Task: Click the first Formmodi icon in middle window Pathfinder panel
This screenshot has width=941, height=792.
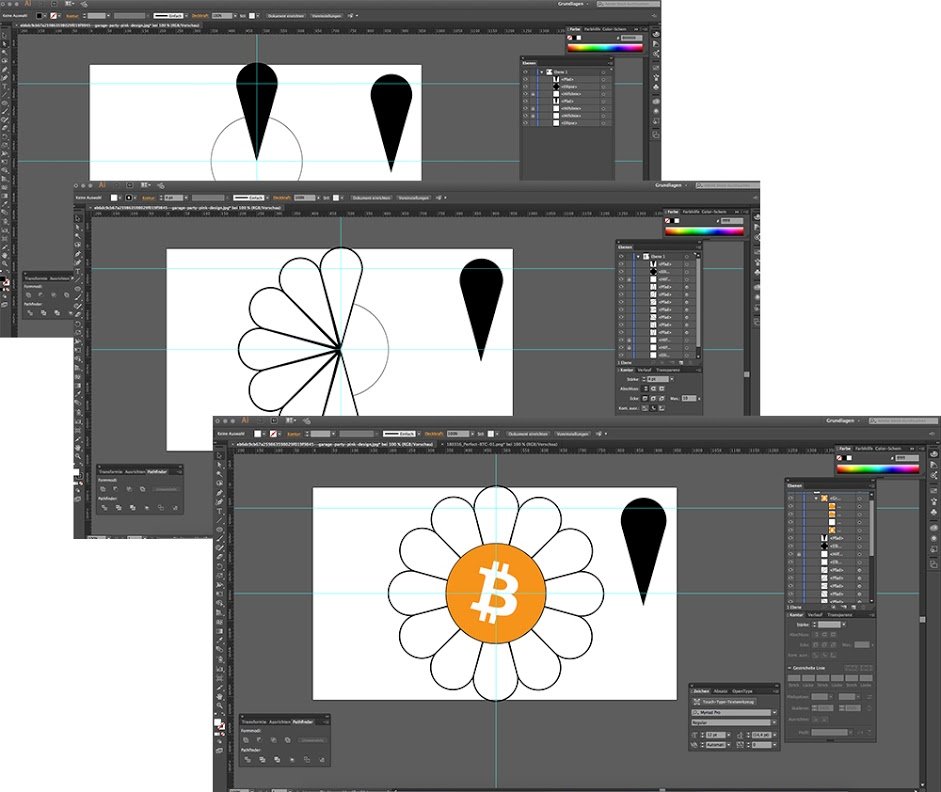Action: tap(103, 489)
